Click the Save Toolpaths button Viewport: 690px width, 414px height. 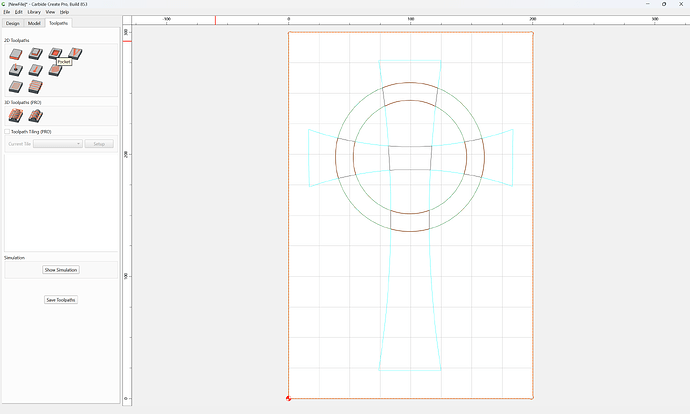click(x=61, y=300)
